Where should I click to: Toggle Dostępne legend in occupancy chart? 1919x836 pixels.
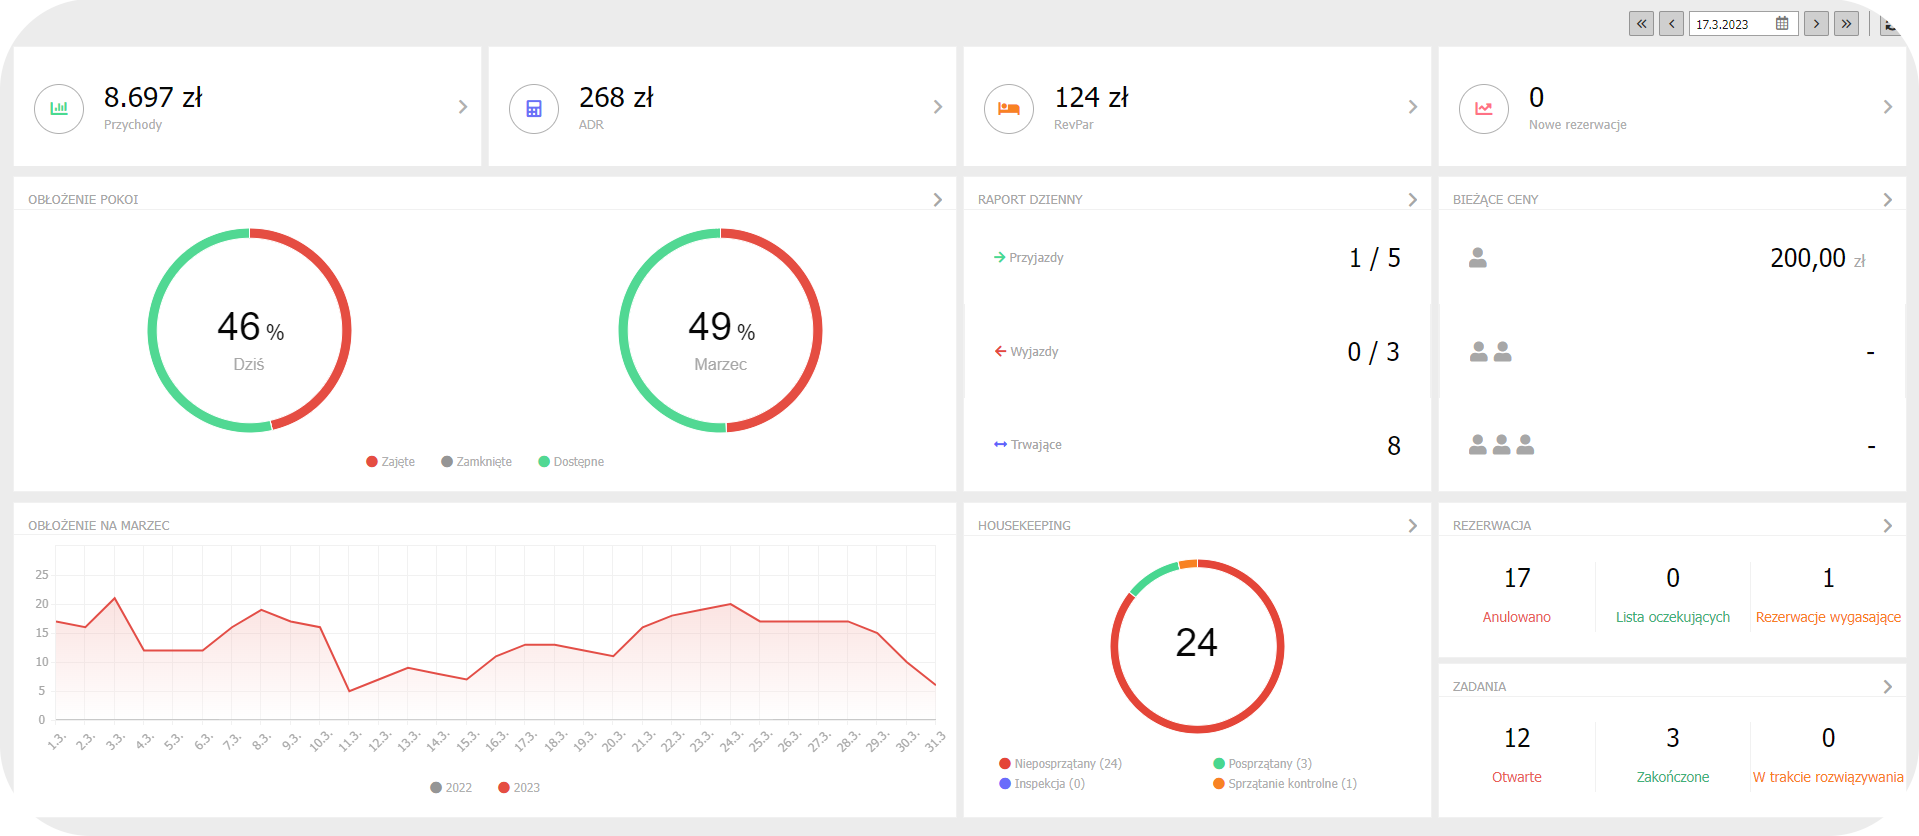[571, 462]
